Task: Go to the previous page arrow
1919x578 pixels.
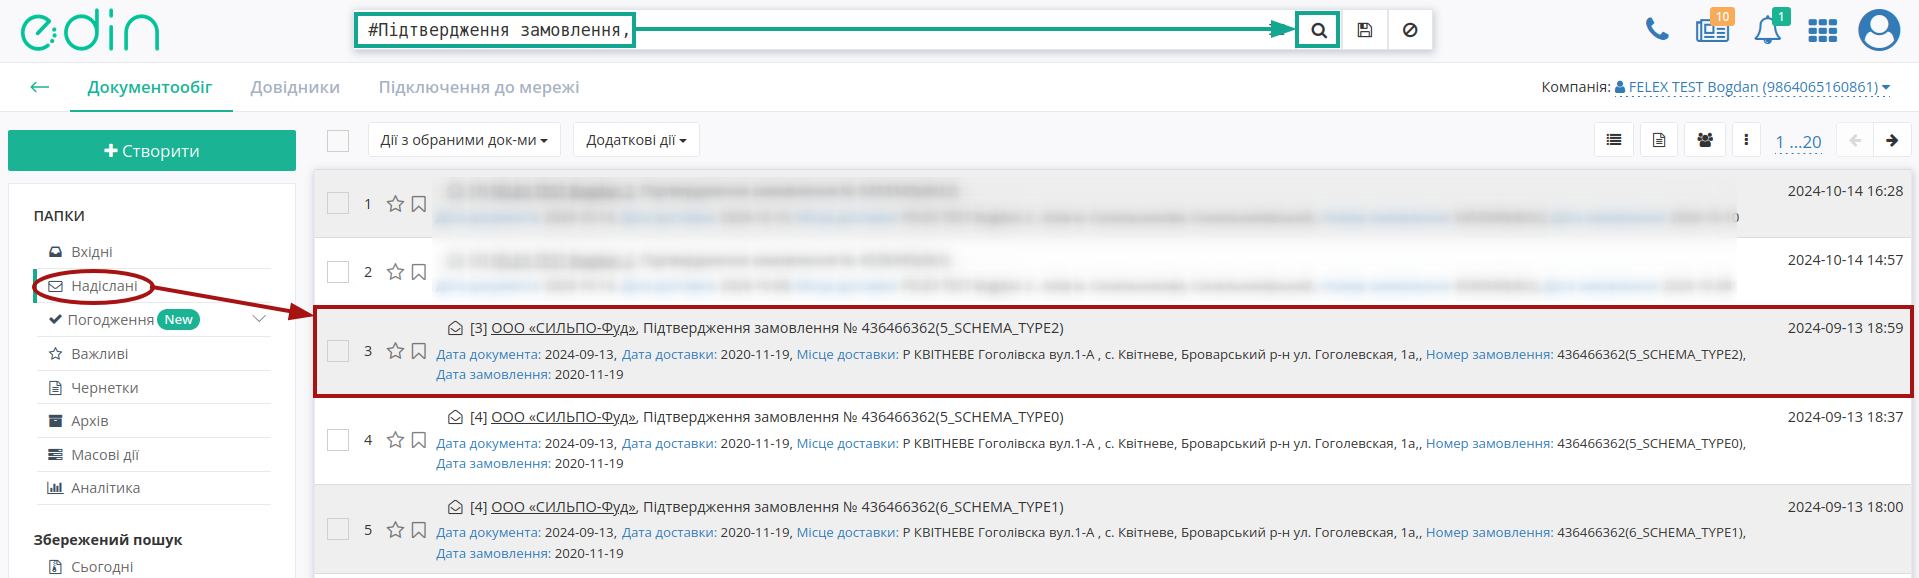Action: pyautogui.click(x=1855, y=140)
